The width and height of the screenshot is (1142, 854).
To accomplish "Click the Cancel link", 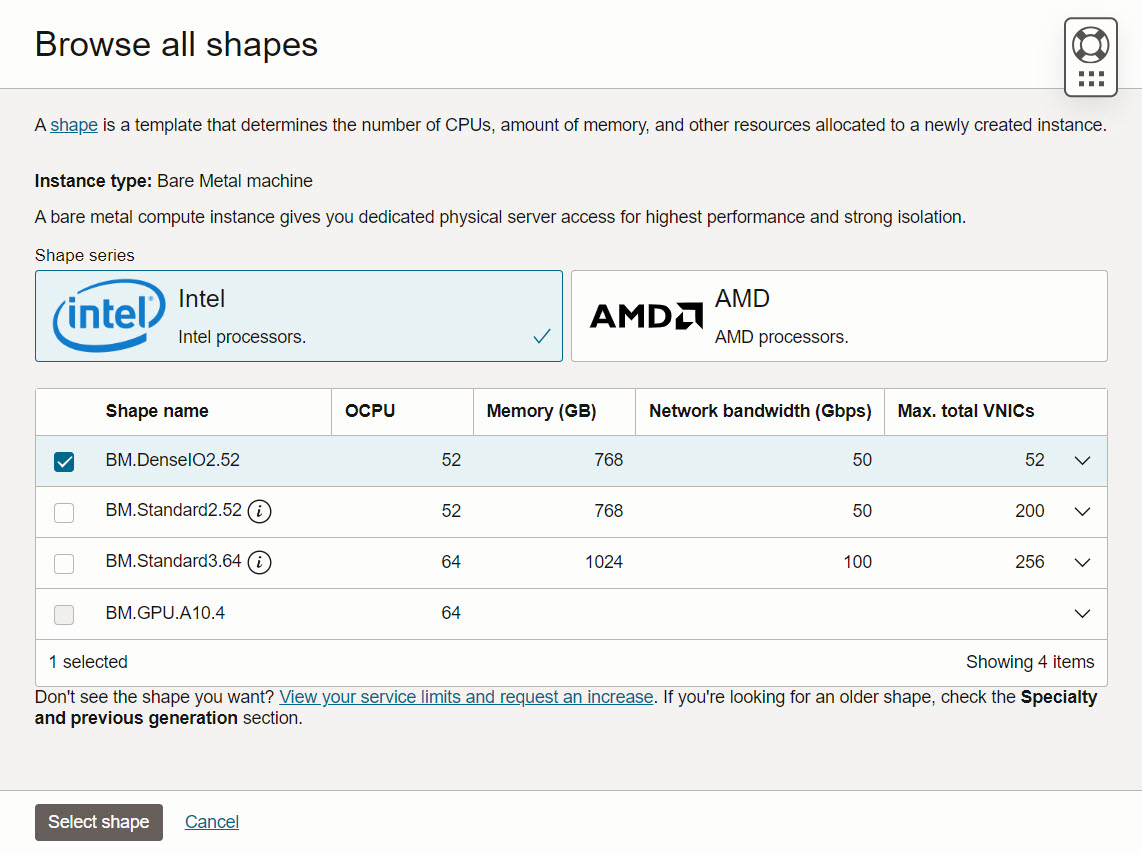I will click(212, 822).
